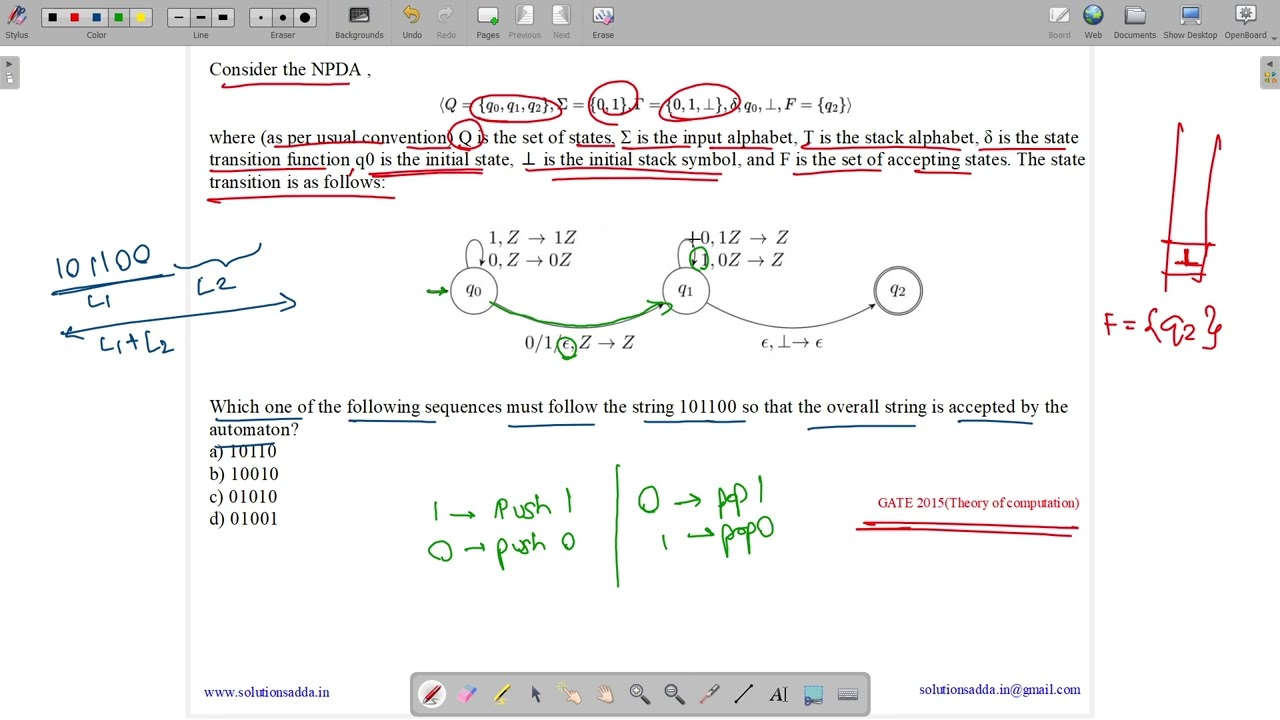
Task: Select the Hand scroll page tool
Action: 605,694
